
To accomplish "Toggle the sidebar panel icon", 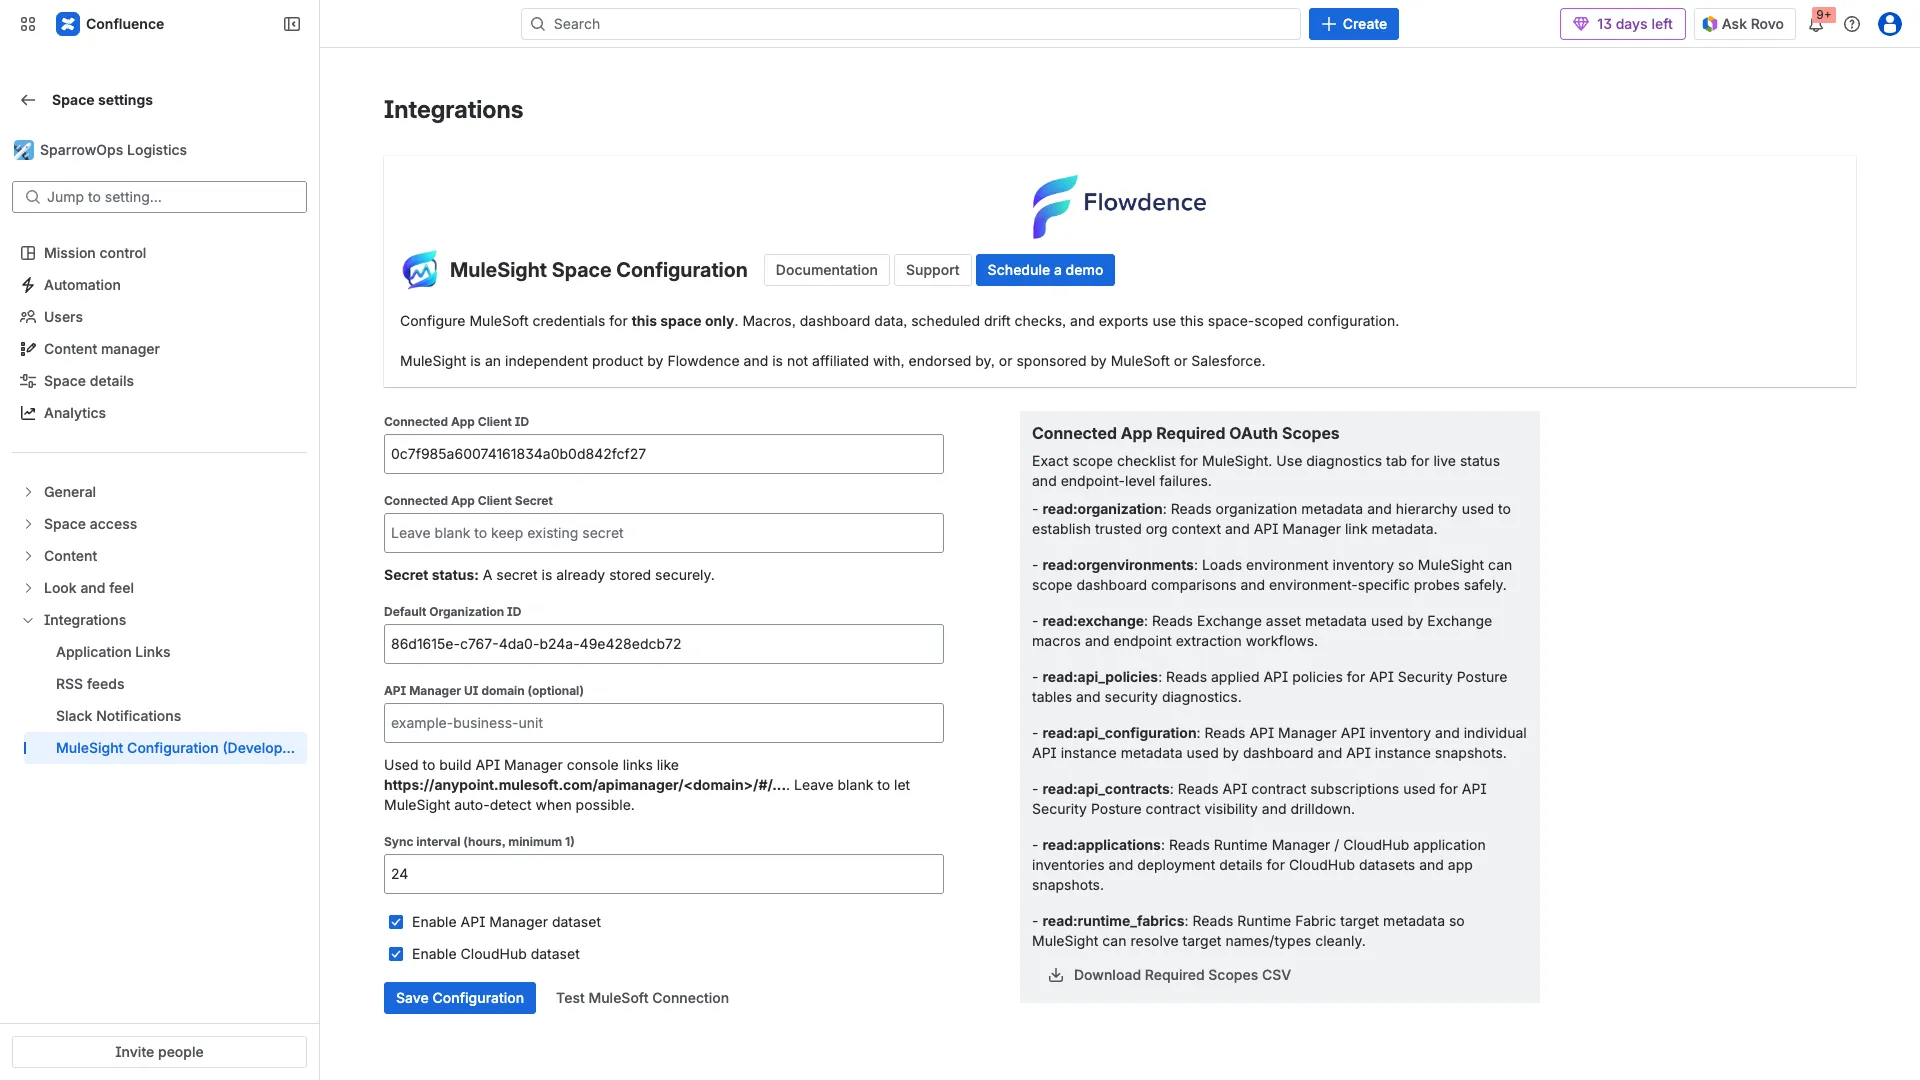I will tap(290, 23).
